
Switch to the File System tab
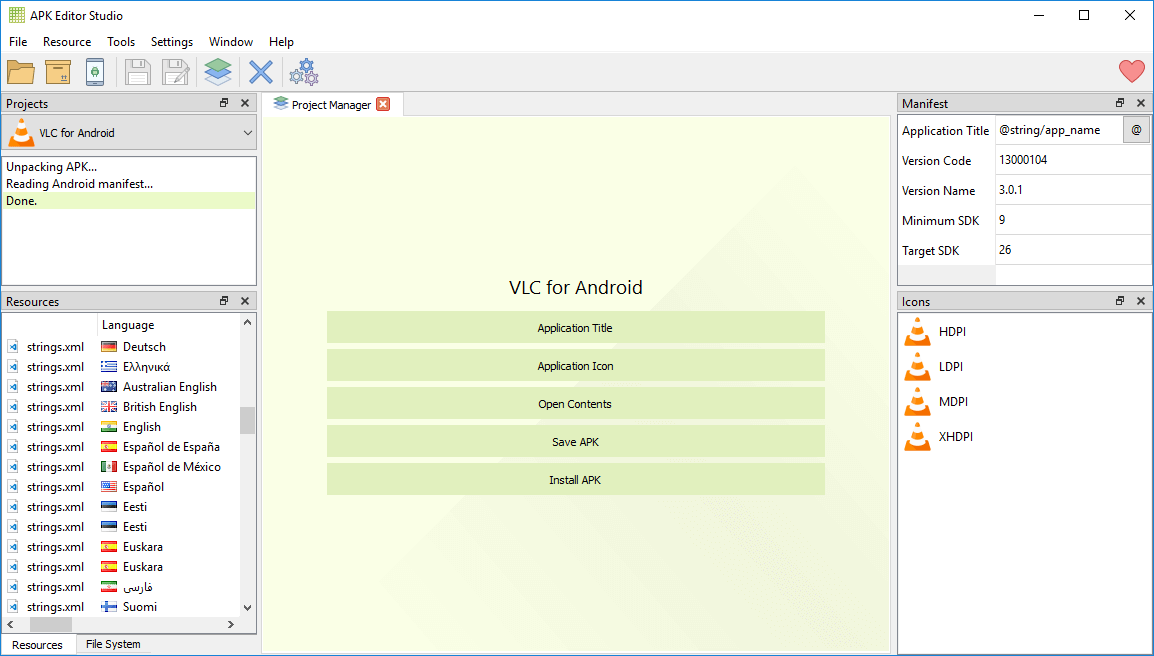click(x=112, y=644)
